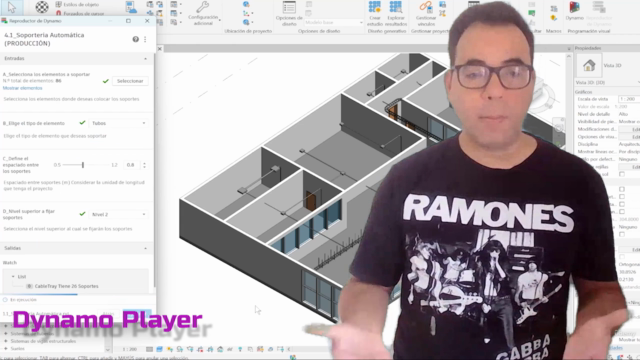Viewport: 640px width, 360px height.
Task: Open Escala de vista 1 : 200 dropdown
Action: click(x=629, y=99)
